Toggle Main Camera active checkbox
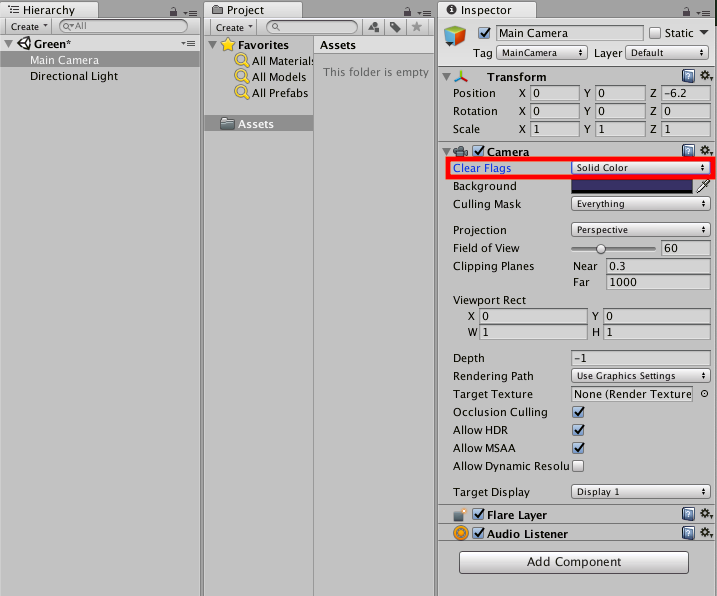This screenshot has width=717, height=596. (x=484, y=33)
